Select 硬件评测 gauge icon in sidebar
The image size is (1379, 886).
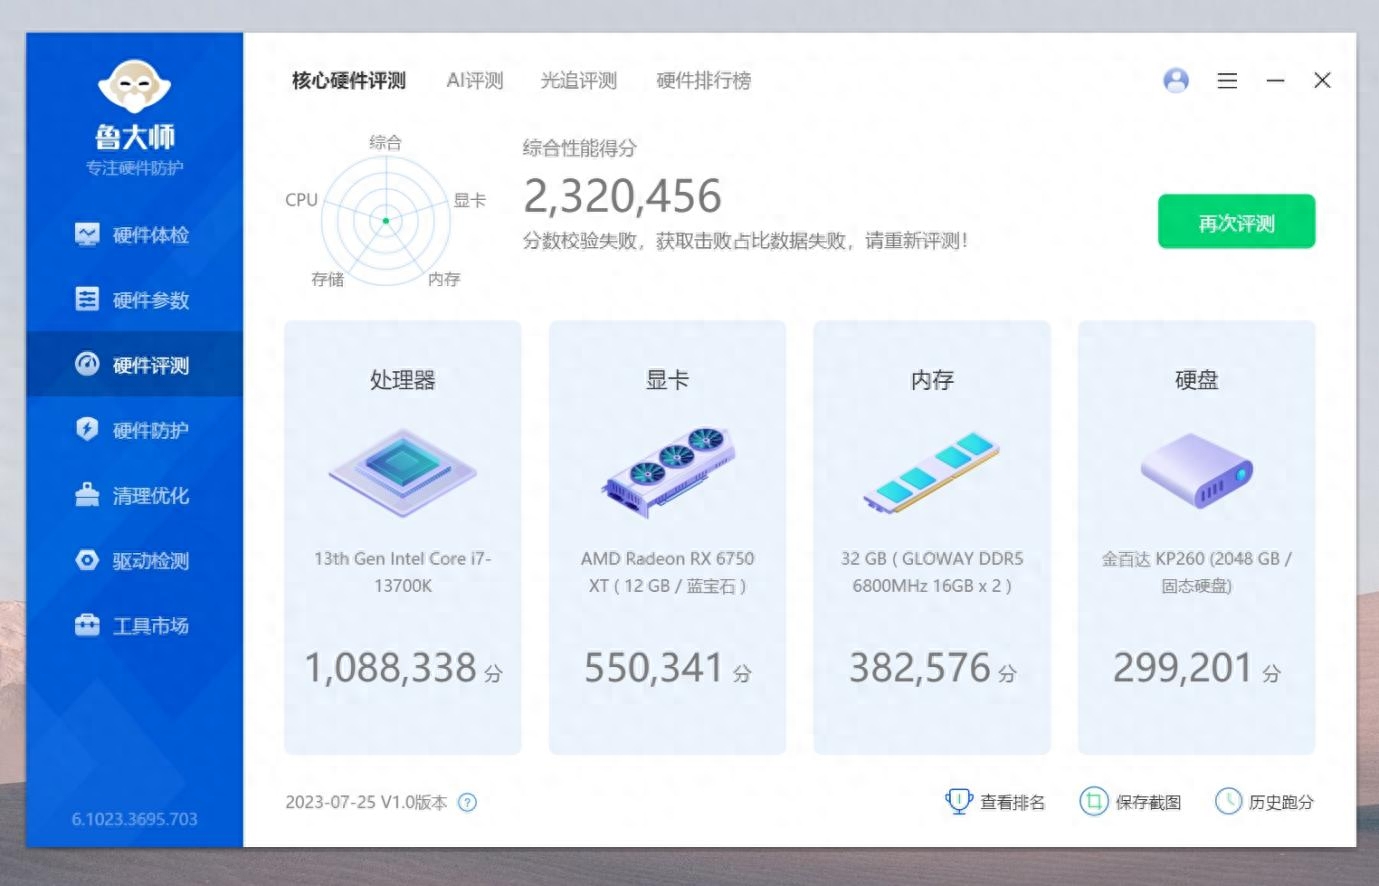click(87, 364)
